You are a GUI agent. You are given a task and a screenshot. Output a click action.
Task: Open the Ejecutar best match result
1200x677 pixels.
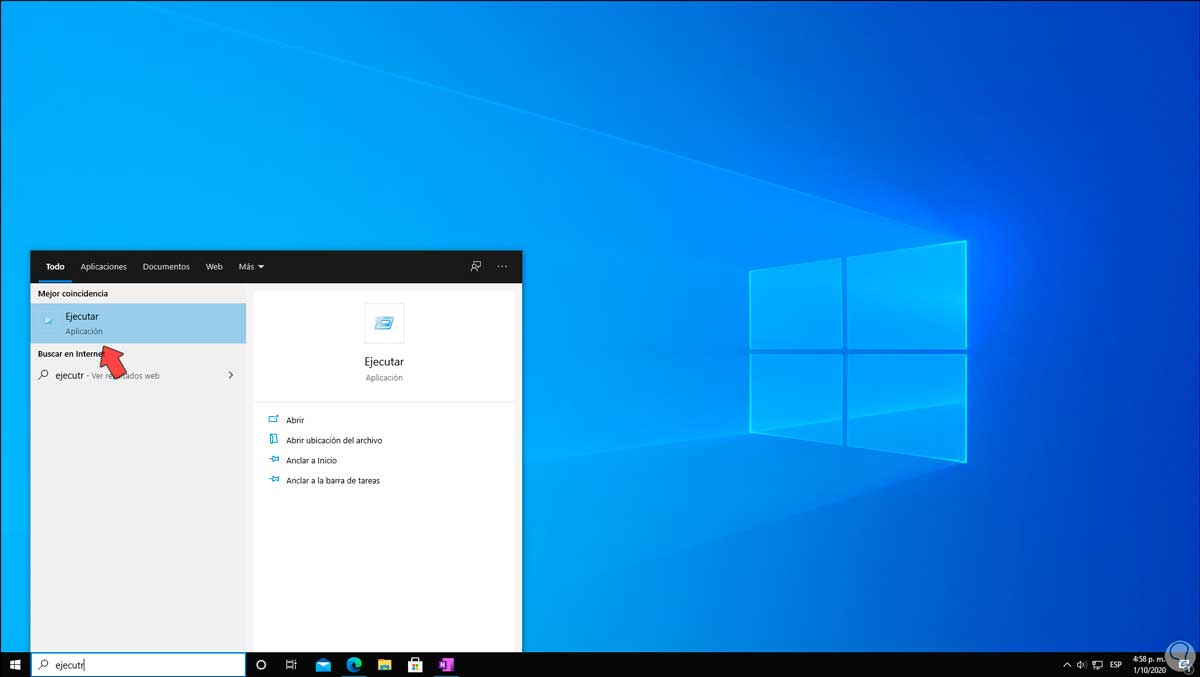point(139,323)
